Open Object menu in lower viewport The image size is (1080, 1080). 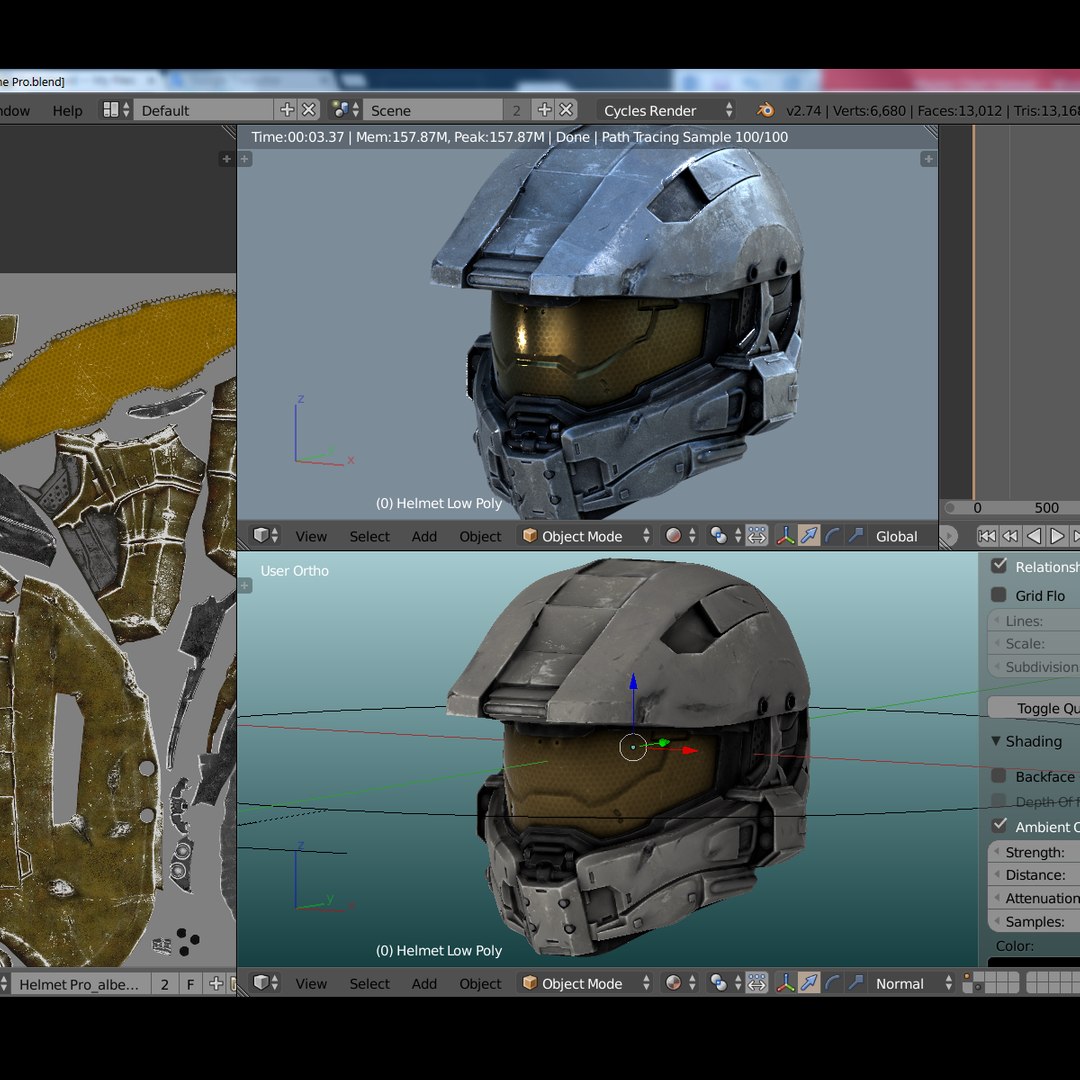tap(480, 984)
